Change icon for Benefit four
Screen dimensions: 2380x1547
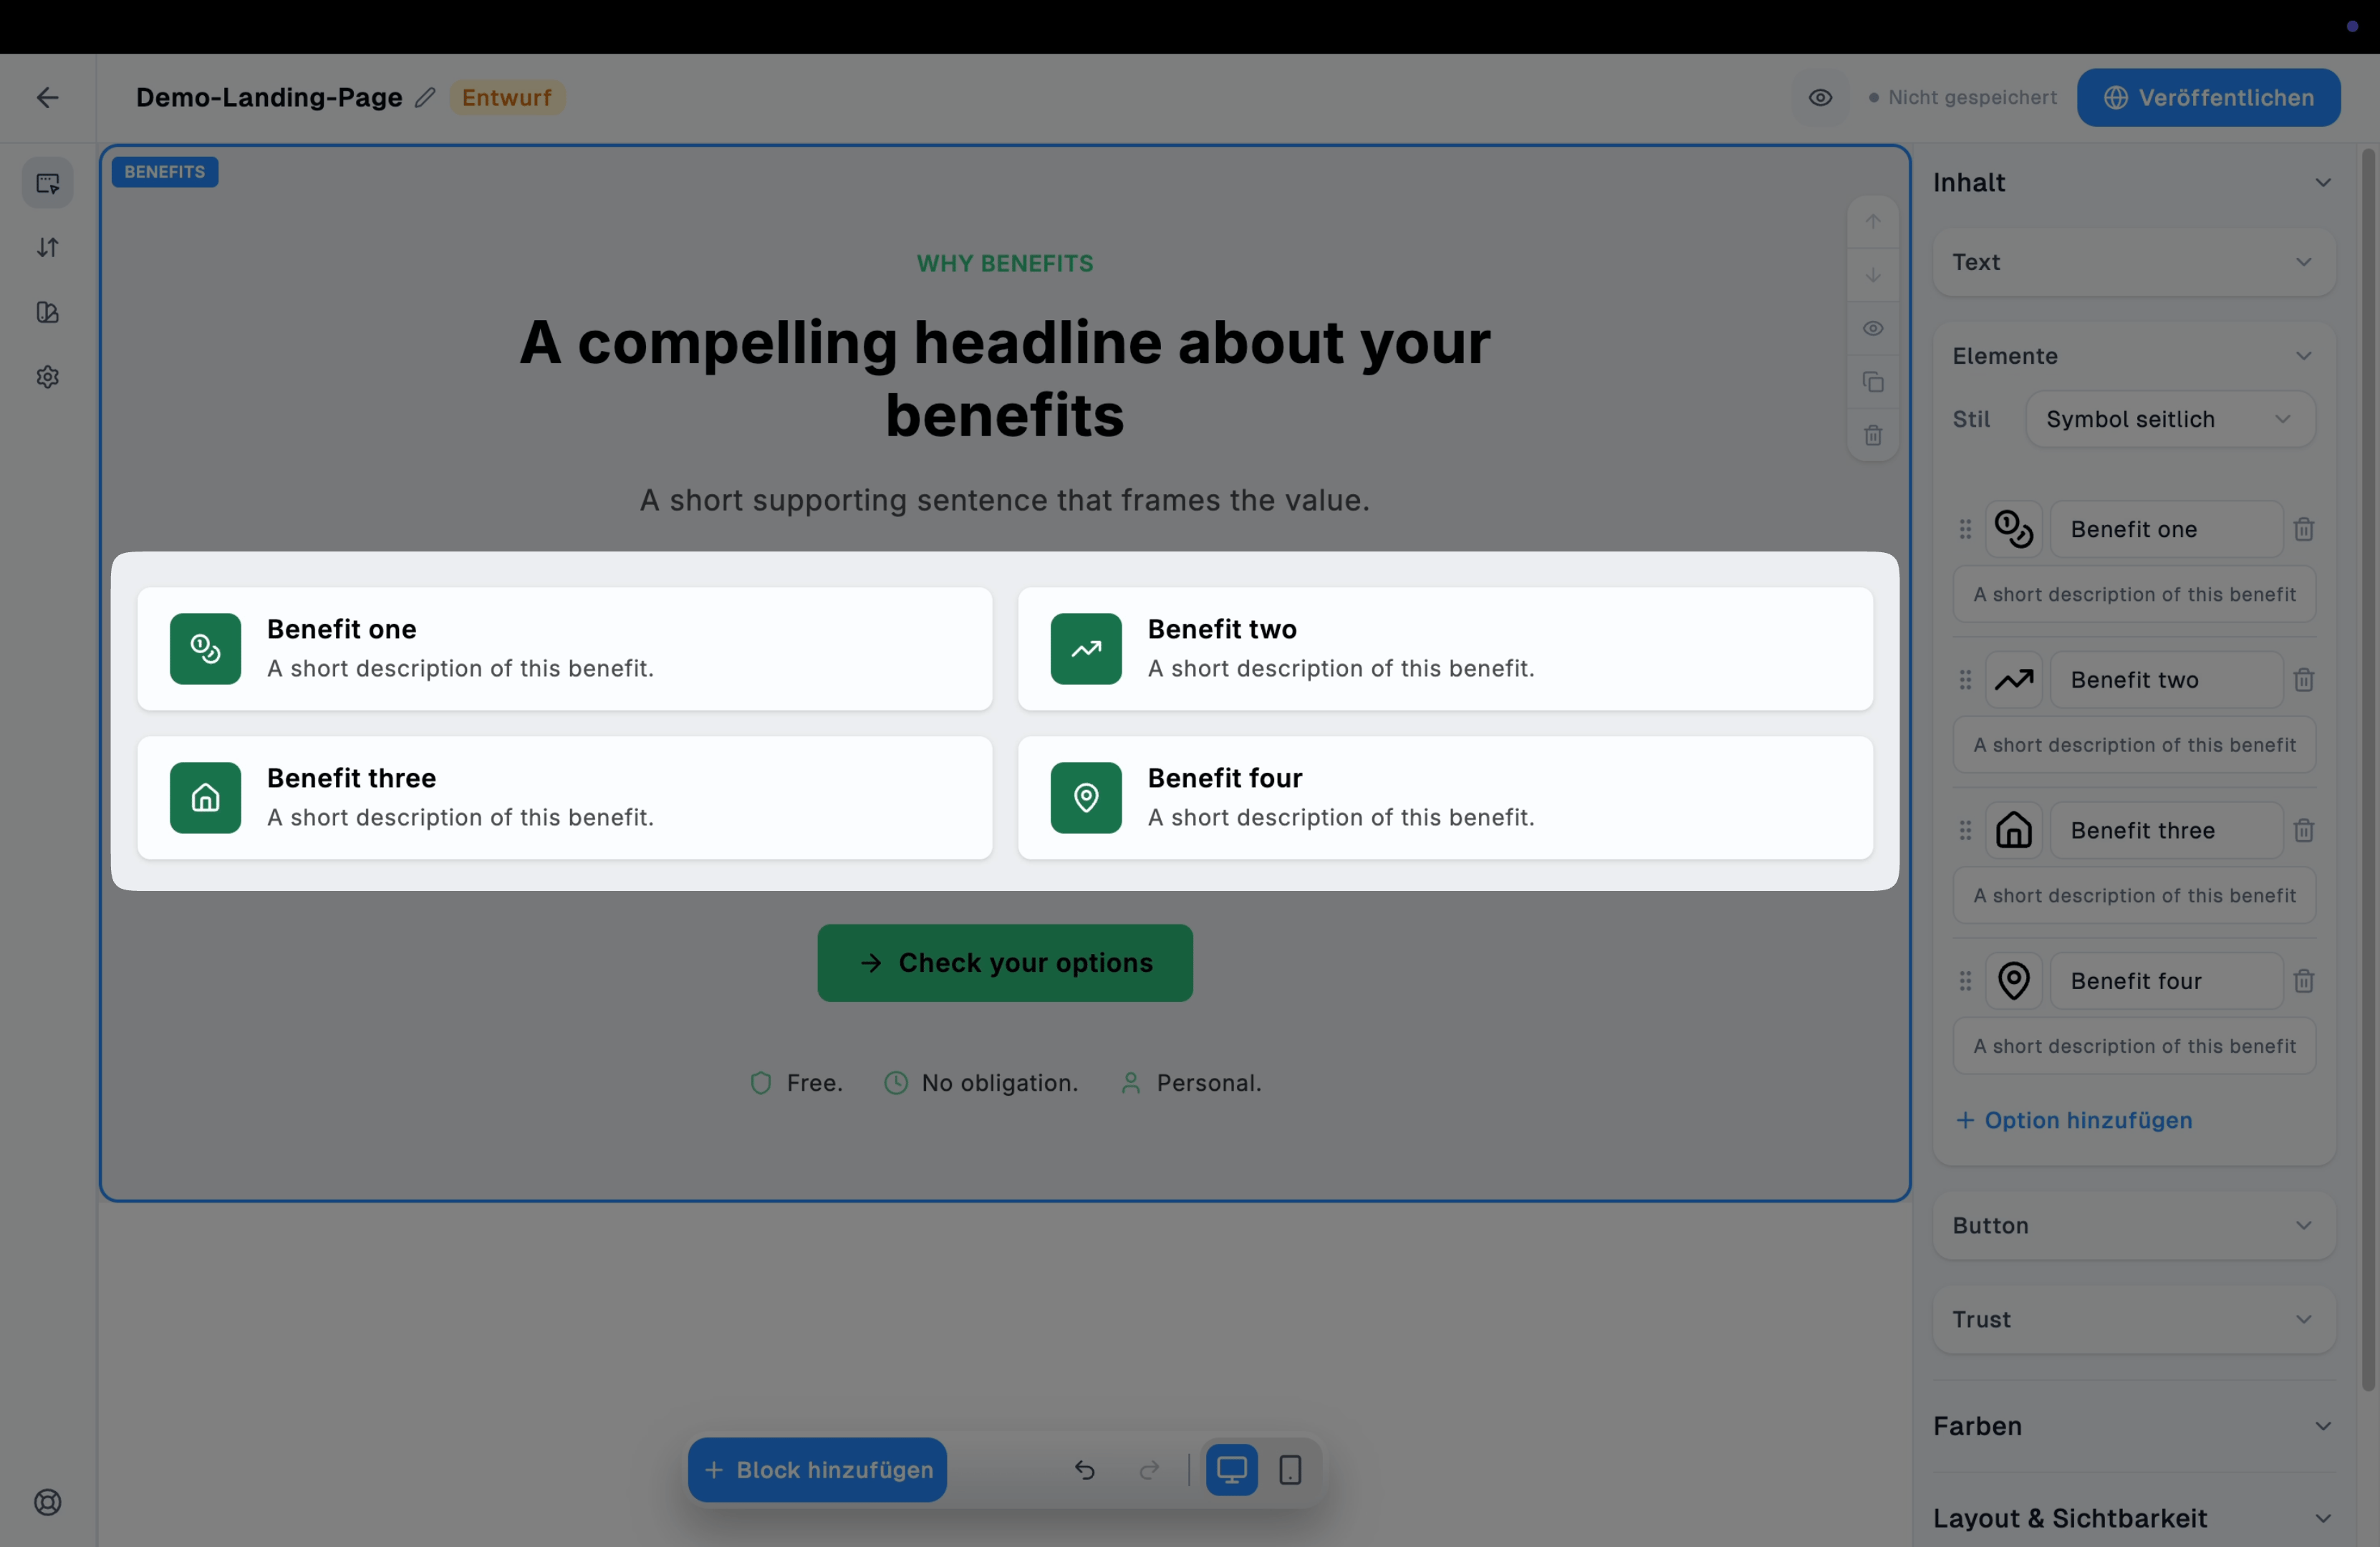[x=2013, y=981]
